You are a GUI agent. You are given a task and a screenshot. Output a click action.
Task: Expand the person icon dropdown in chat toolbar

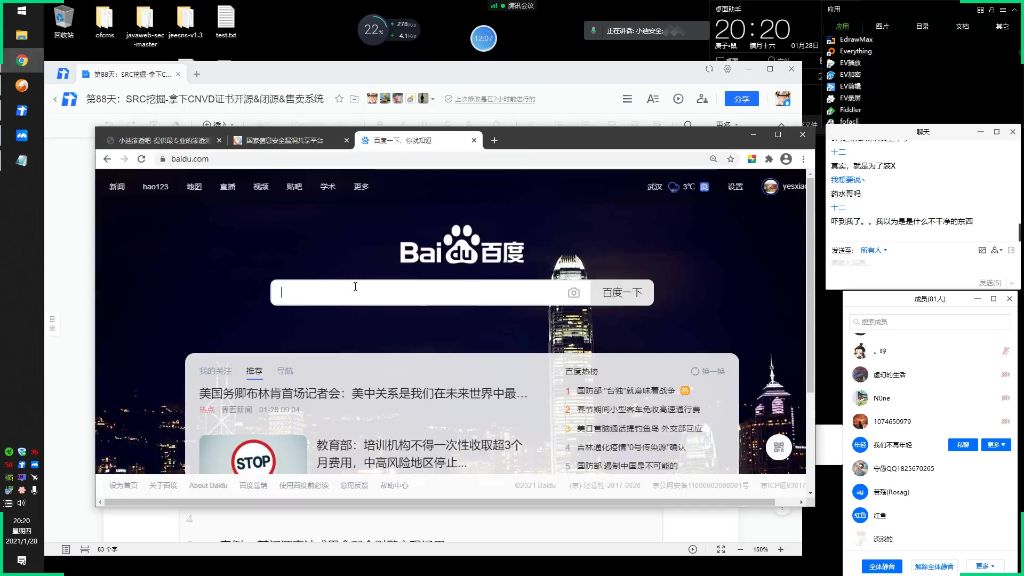(x=997, y=250)
